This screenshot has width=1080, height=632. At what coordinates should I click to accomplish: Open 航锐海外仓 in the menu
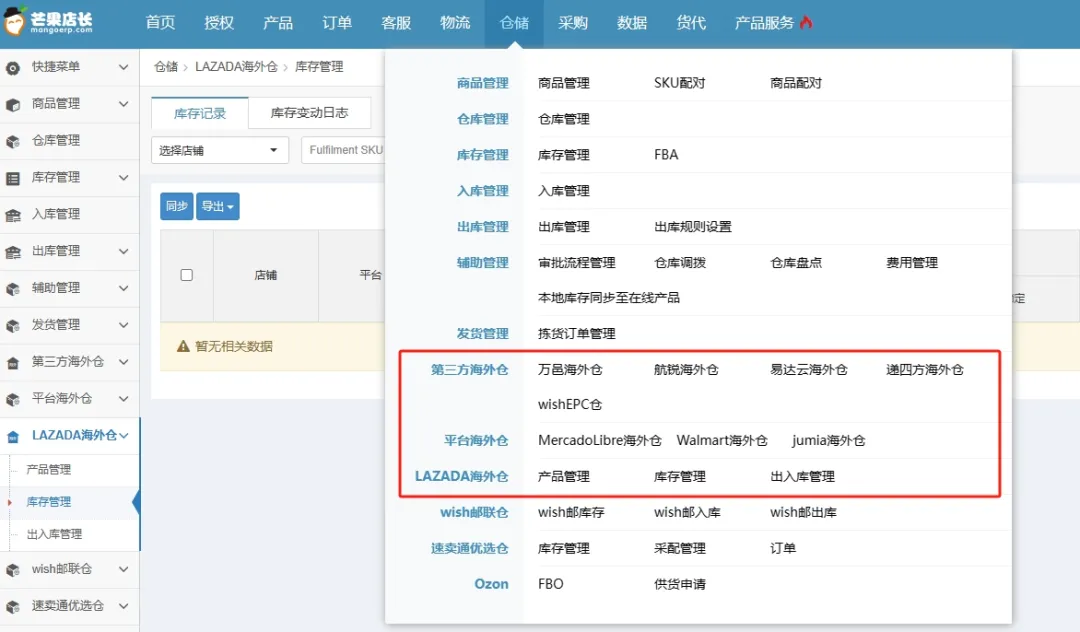coord(685,370)
